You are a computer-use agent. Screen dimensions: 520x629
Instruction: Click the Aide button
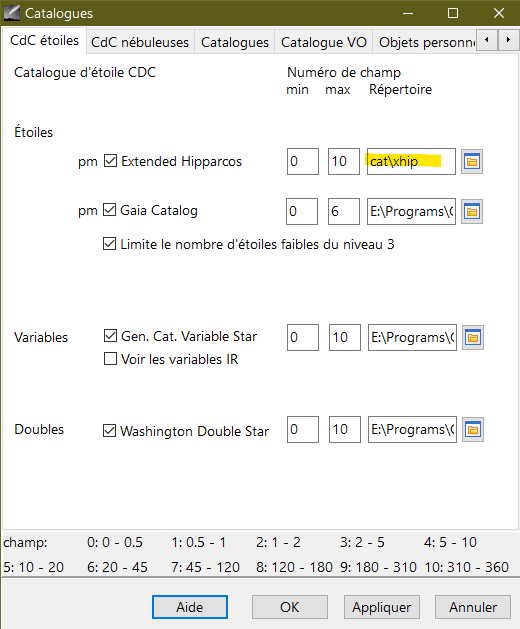(x=190, y=607)
